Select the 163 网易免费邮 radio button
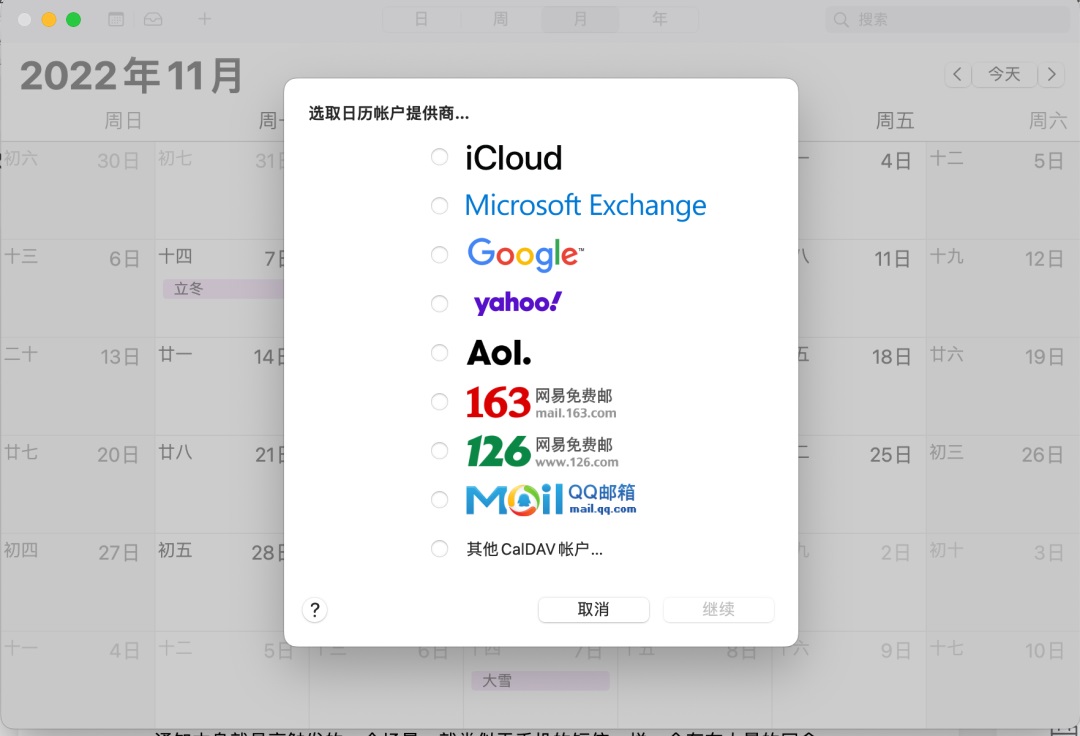1080x736 pixels. [x=439, y=401]
